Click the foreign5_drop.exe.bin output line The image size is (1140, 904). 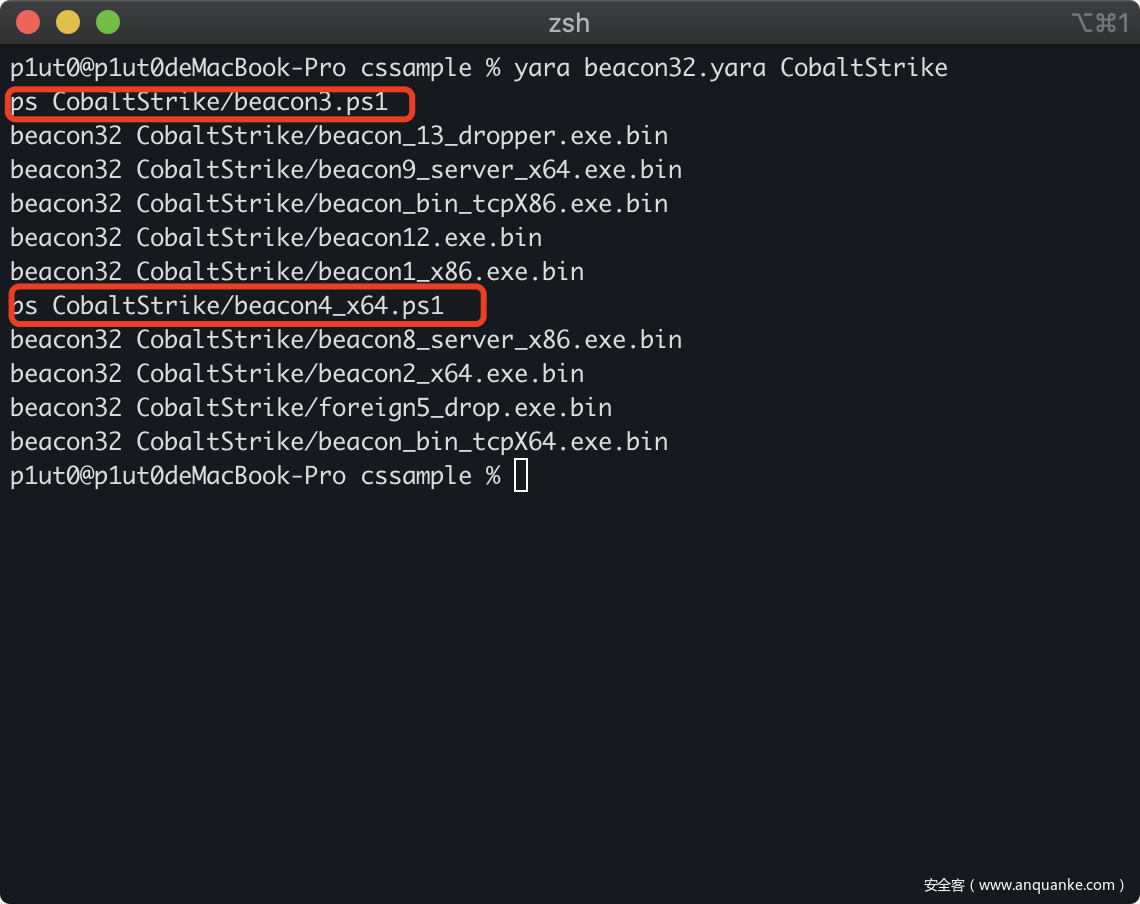coord(311,408)
